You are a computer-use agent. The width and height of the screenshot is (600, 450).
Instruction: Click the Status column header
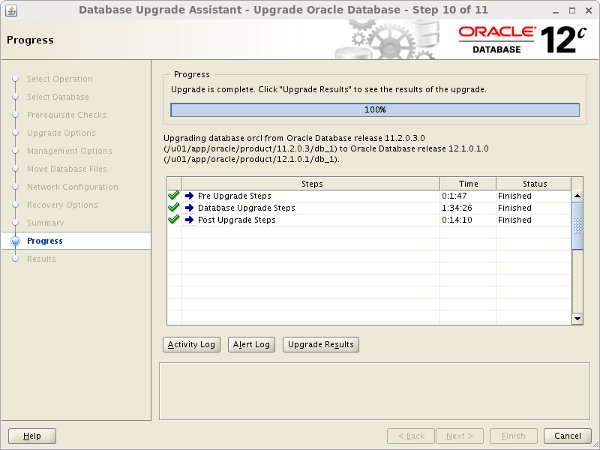coord(532,184)
